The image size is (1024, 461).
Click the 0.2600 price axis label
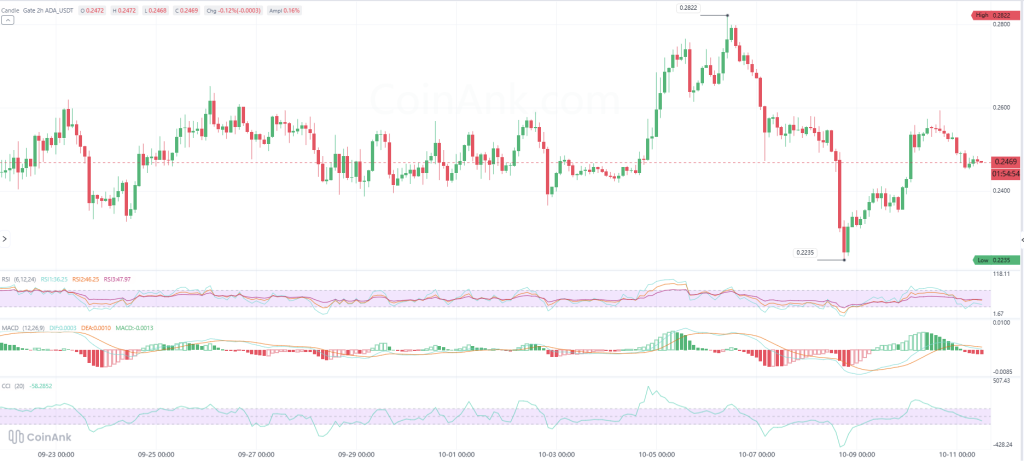tap(1001, 107)
